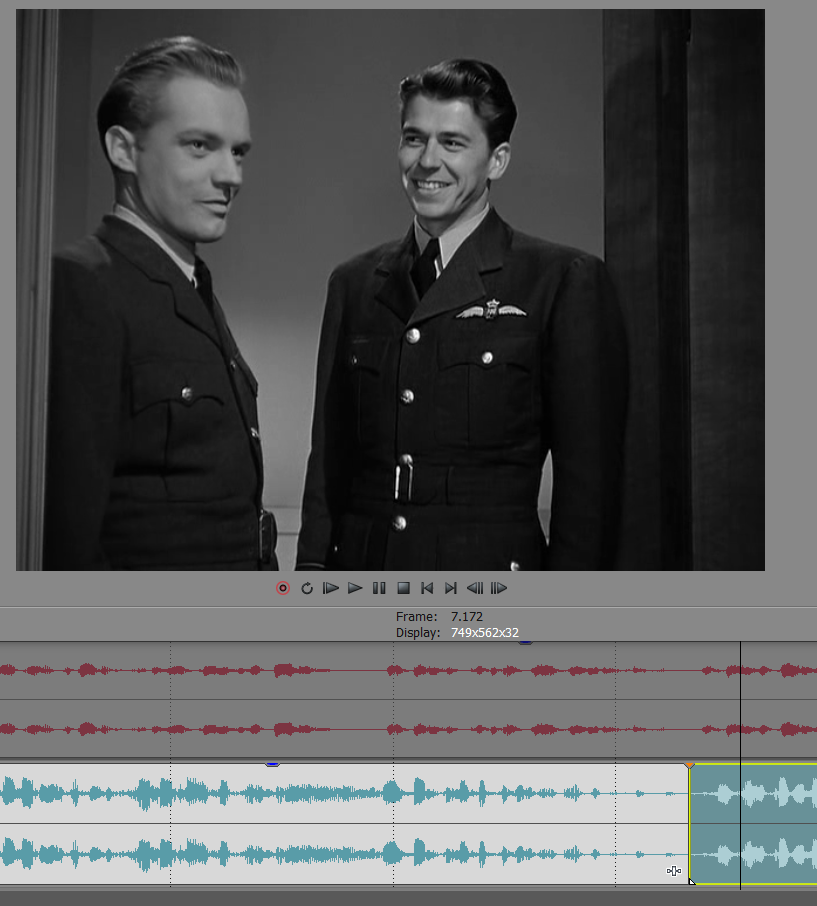This screenshot has width=817, height=906.
Task: Start playback with the Play button
Action: 355,588
